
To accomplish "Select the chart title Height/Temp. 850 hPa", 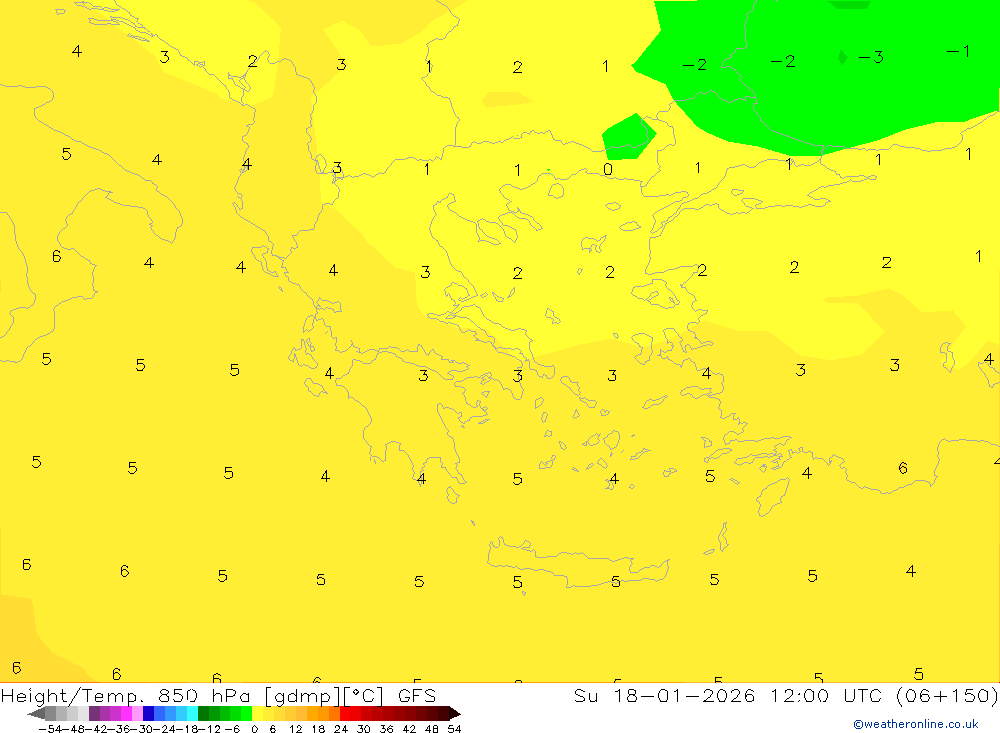I will (x=126, y=695).
